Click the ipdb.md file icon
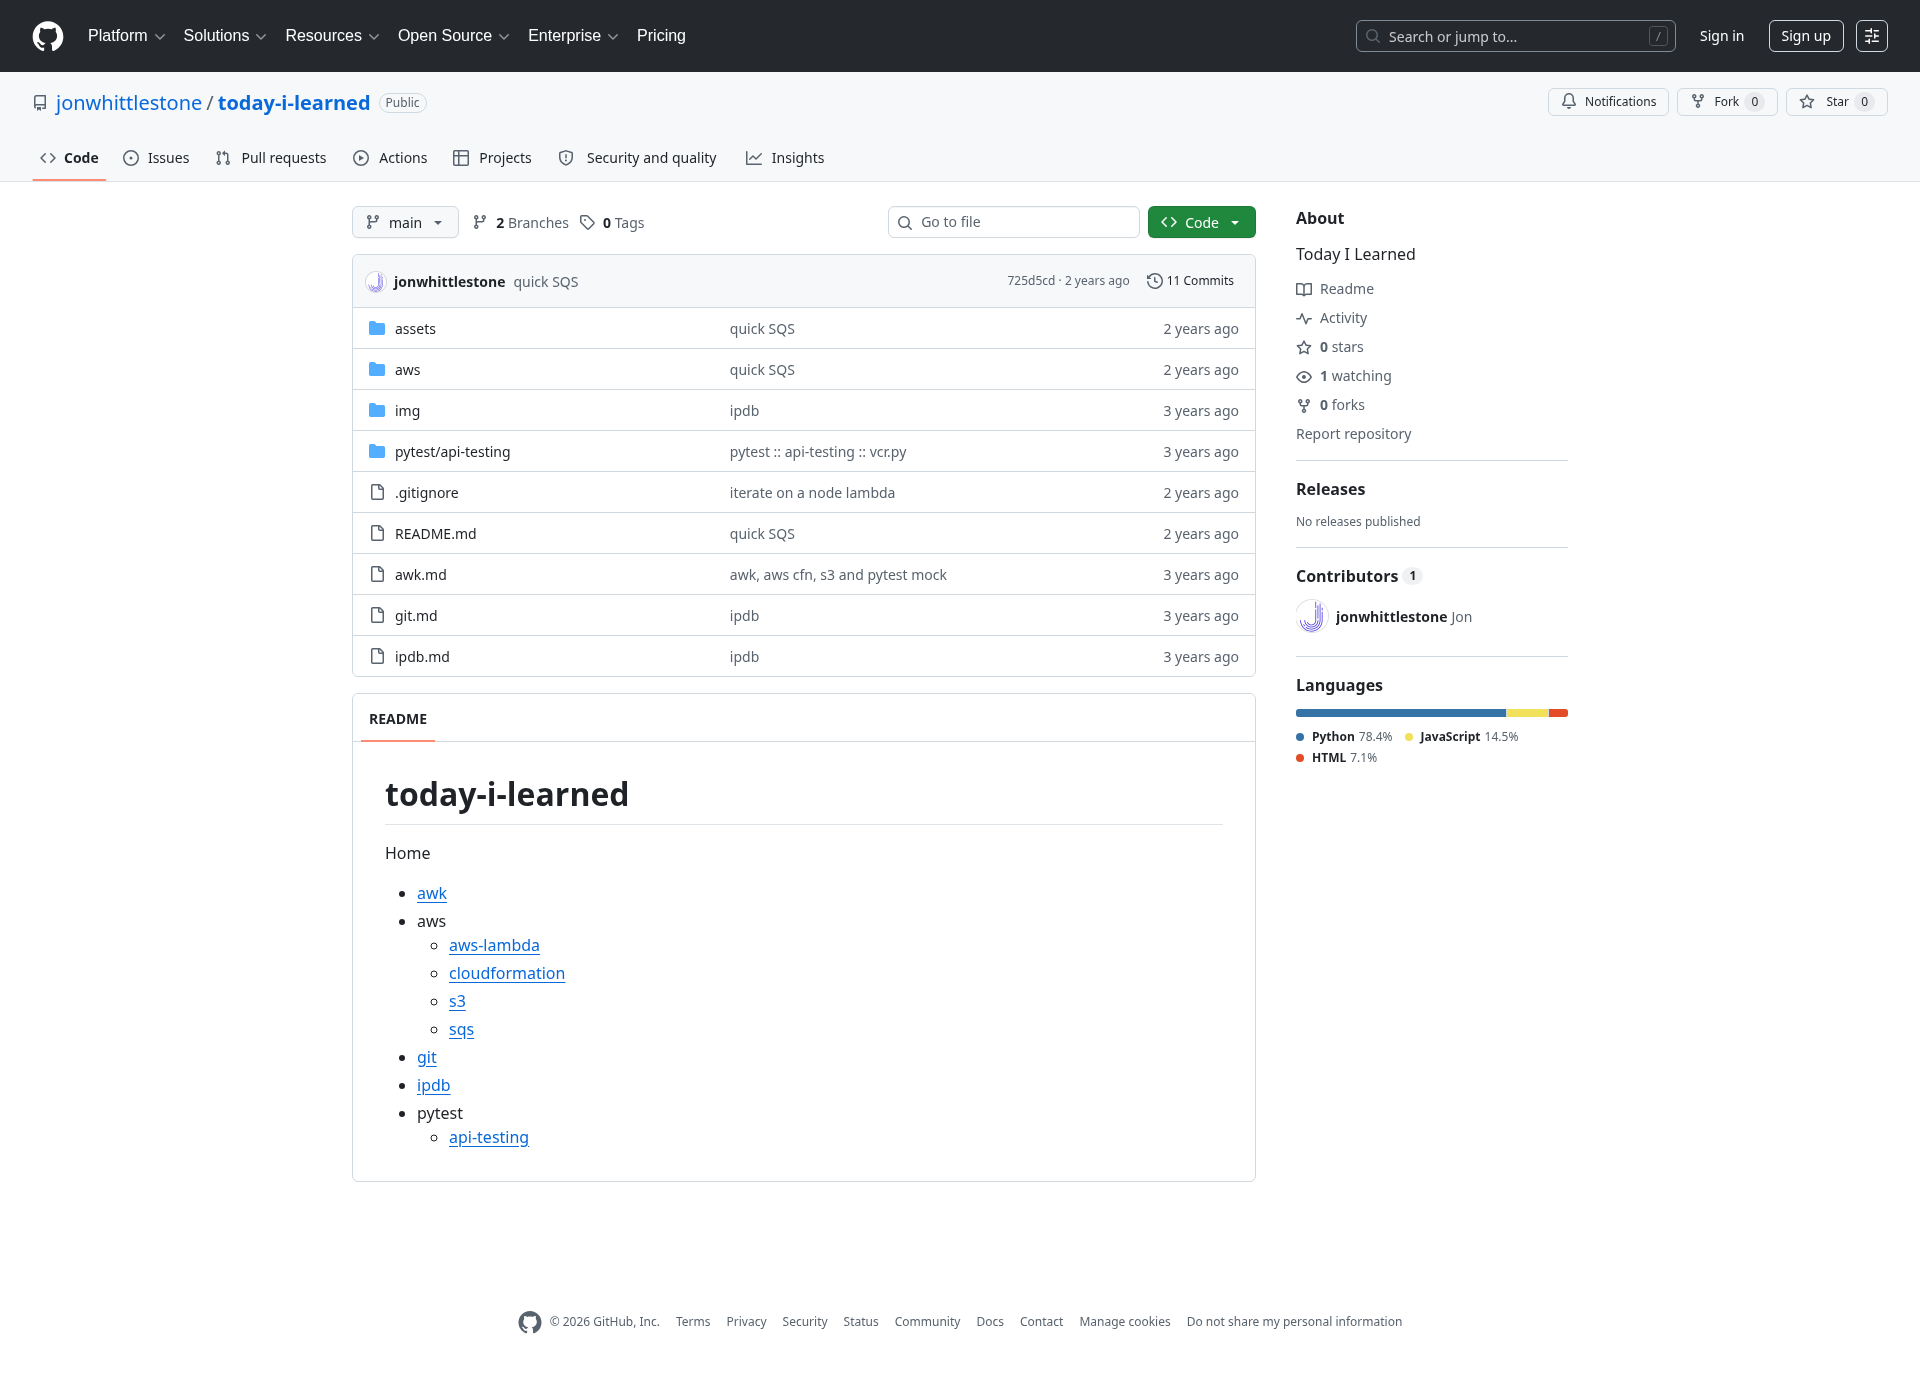 point(377,656)
